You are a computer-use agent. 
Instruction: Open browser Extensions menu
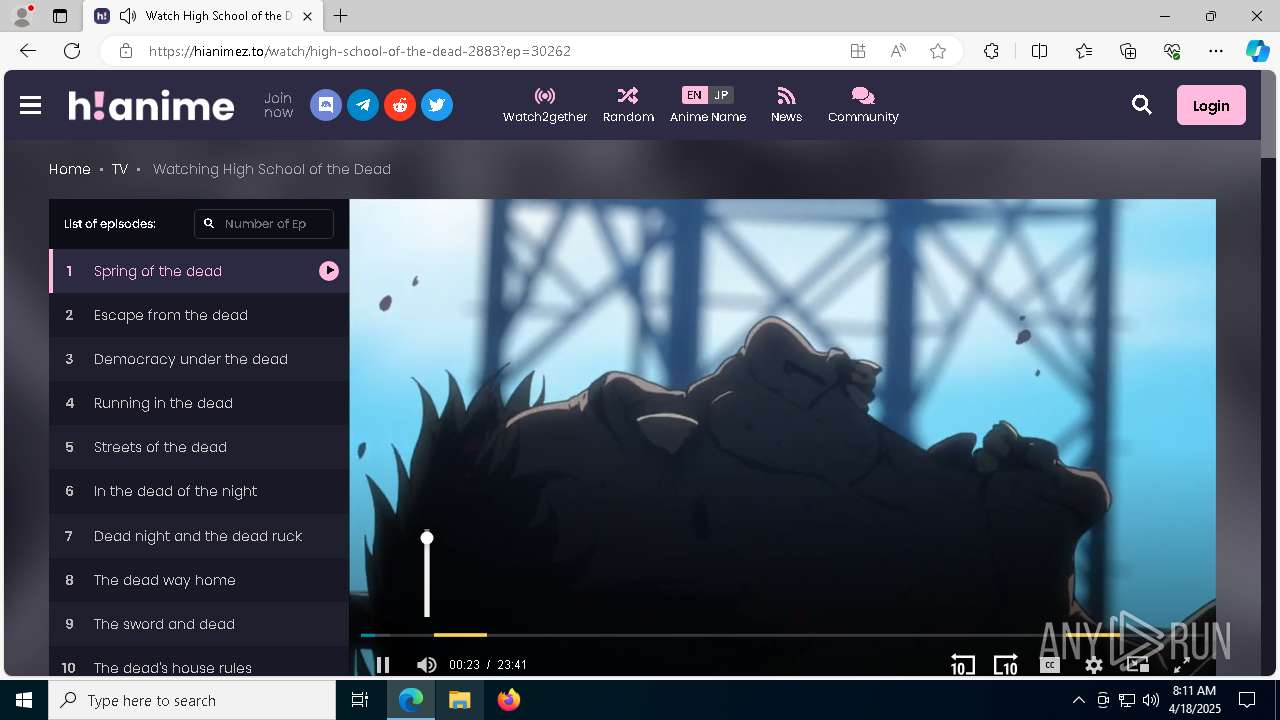[x=991, y=51]
